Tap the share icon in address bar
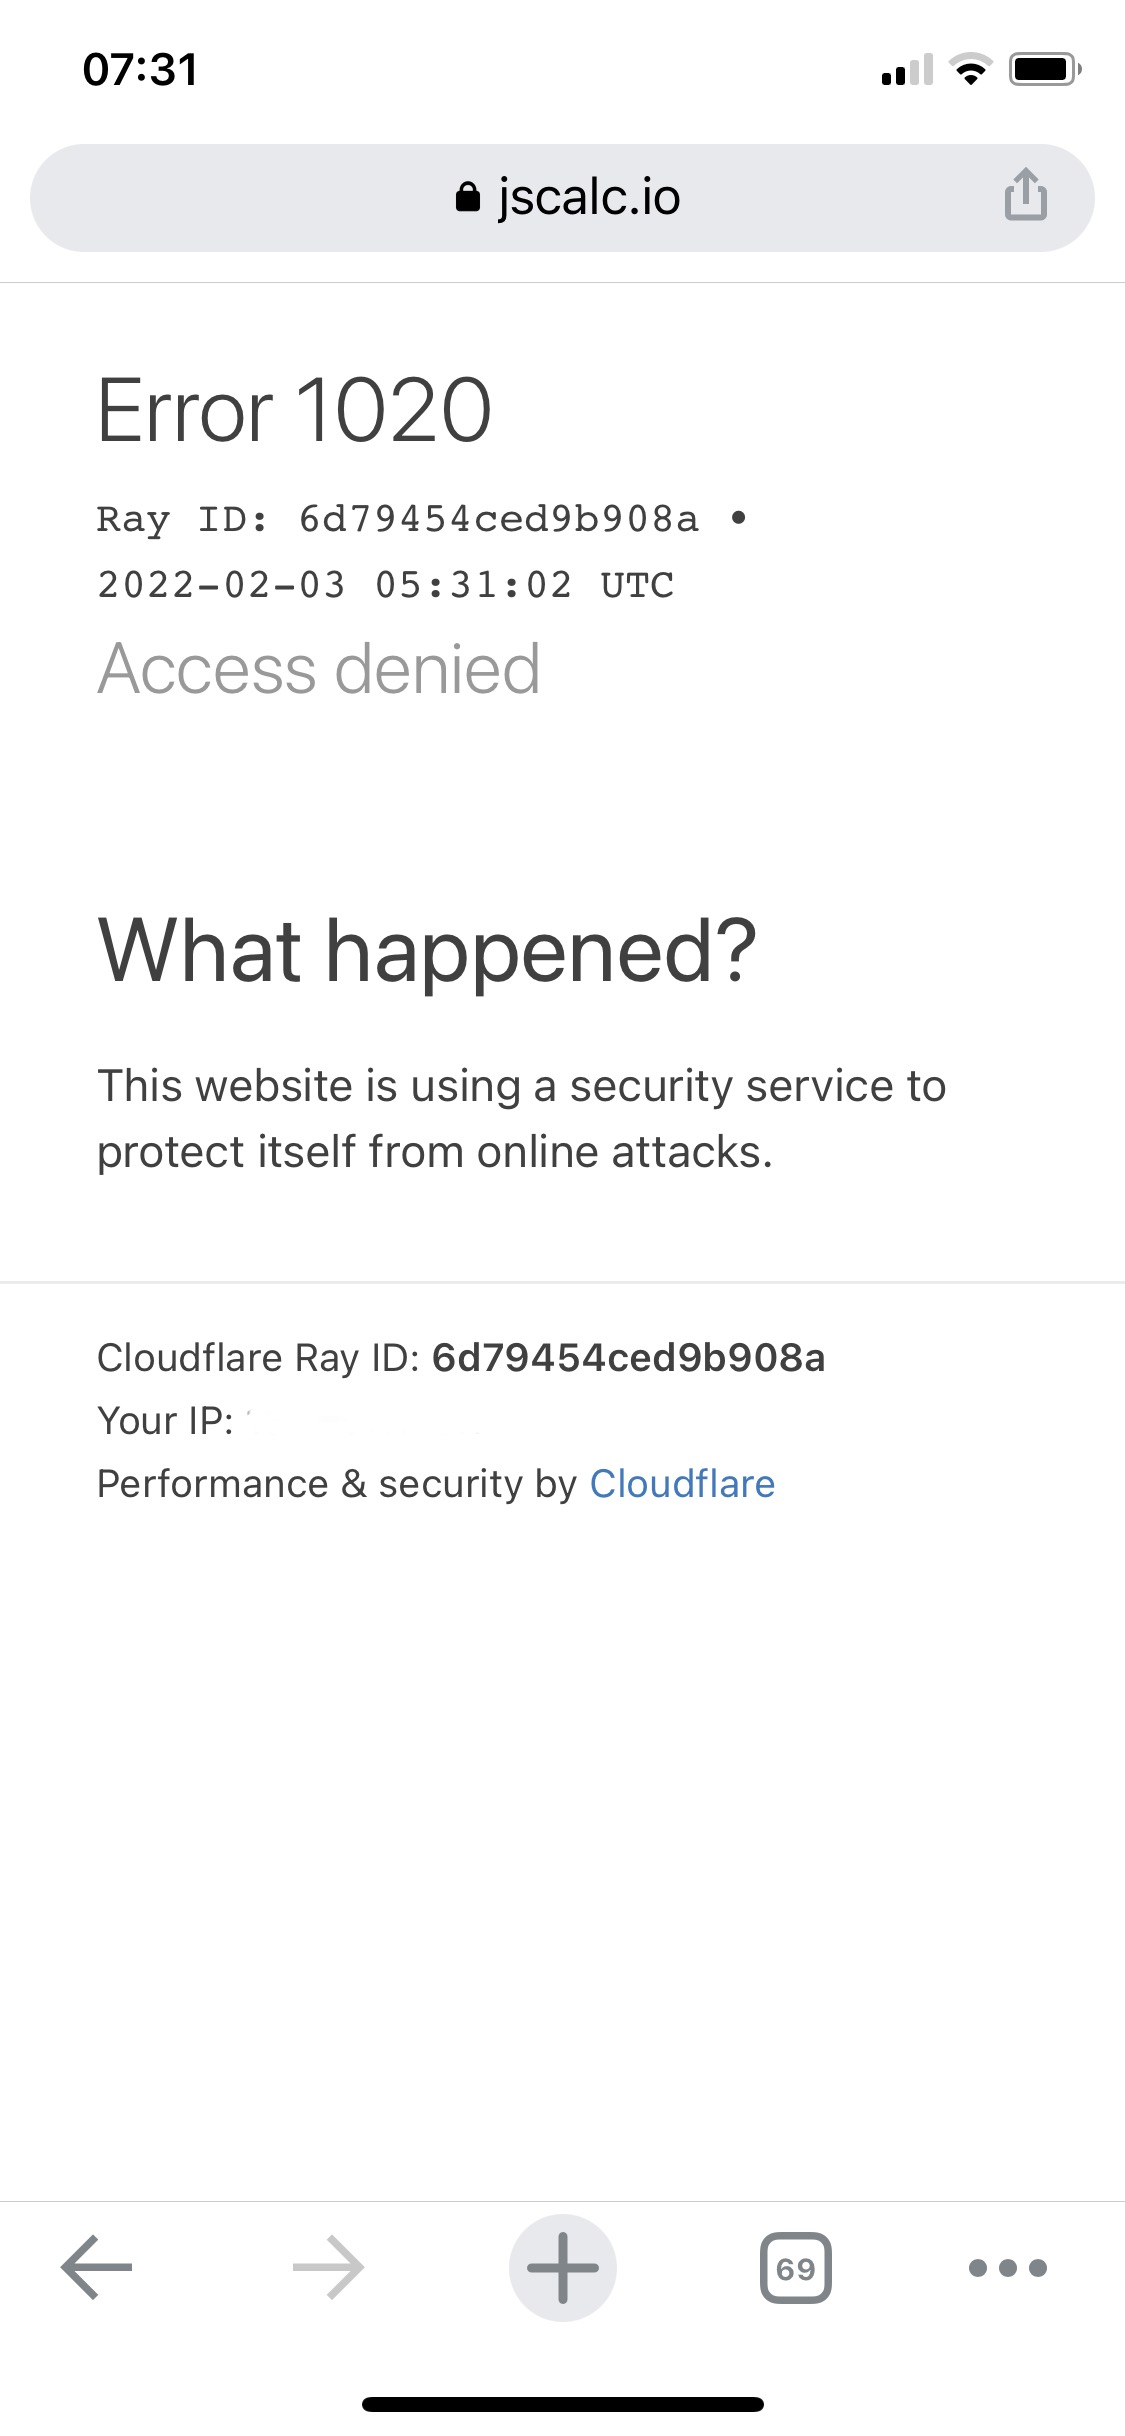The width and height of the screenshot is (1125, 2436). 1025,194
